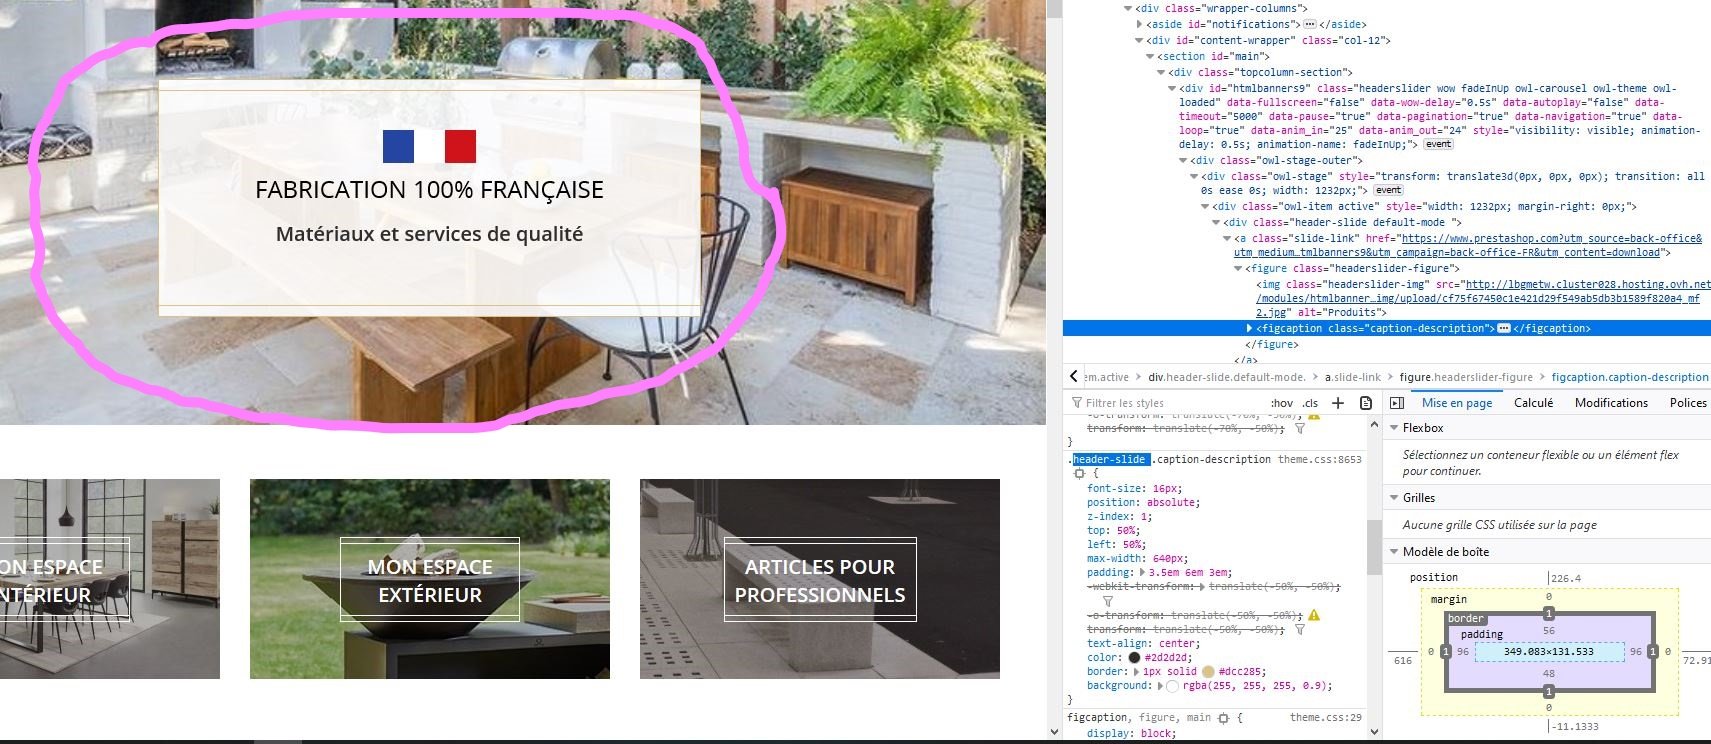Collapse owl-stage-outer div node
This screenshot has width=1711, height=744.
(1183, 160)
